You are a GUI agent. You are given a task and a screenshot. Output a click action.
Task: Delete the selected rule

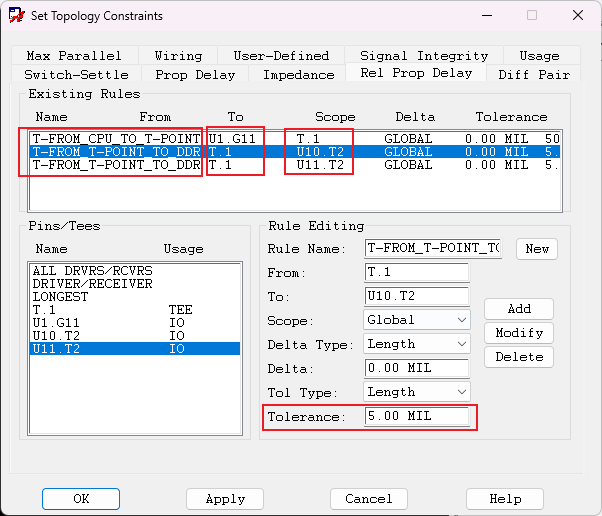click(x=519, y=357)
